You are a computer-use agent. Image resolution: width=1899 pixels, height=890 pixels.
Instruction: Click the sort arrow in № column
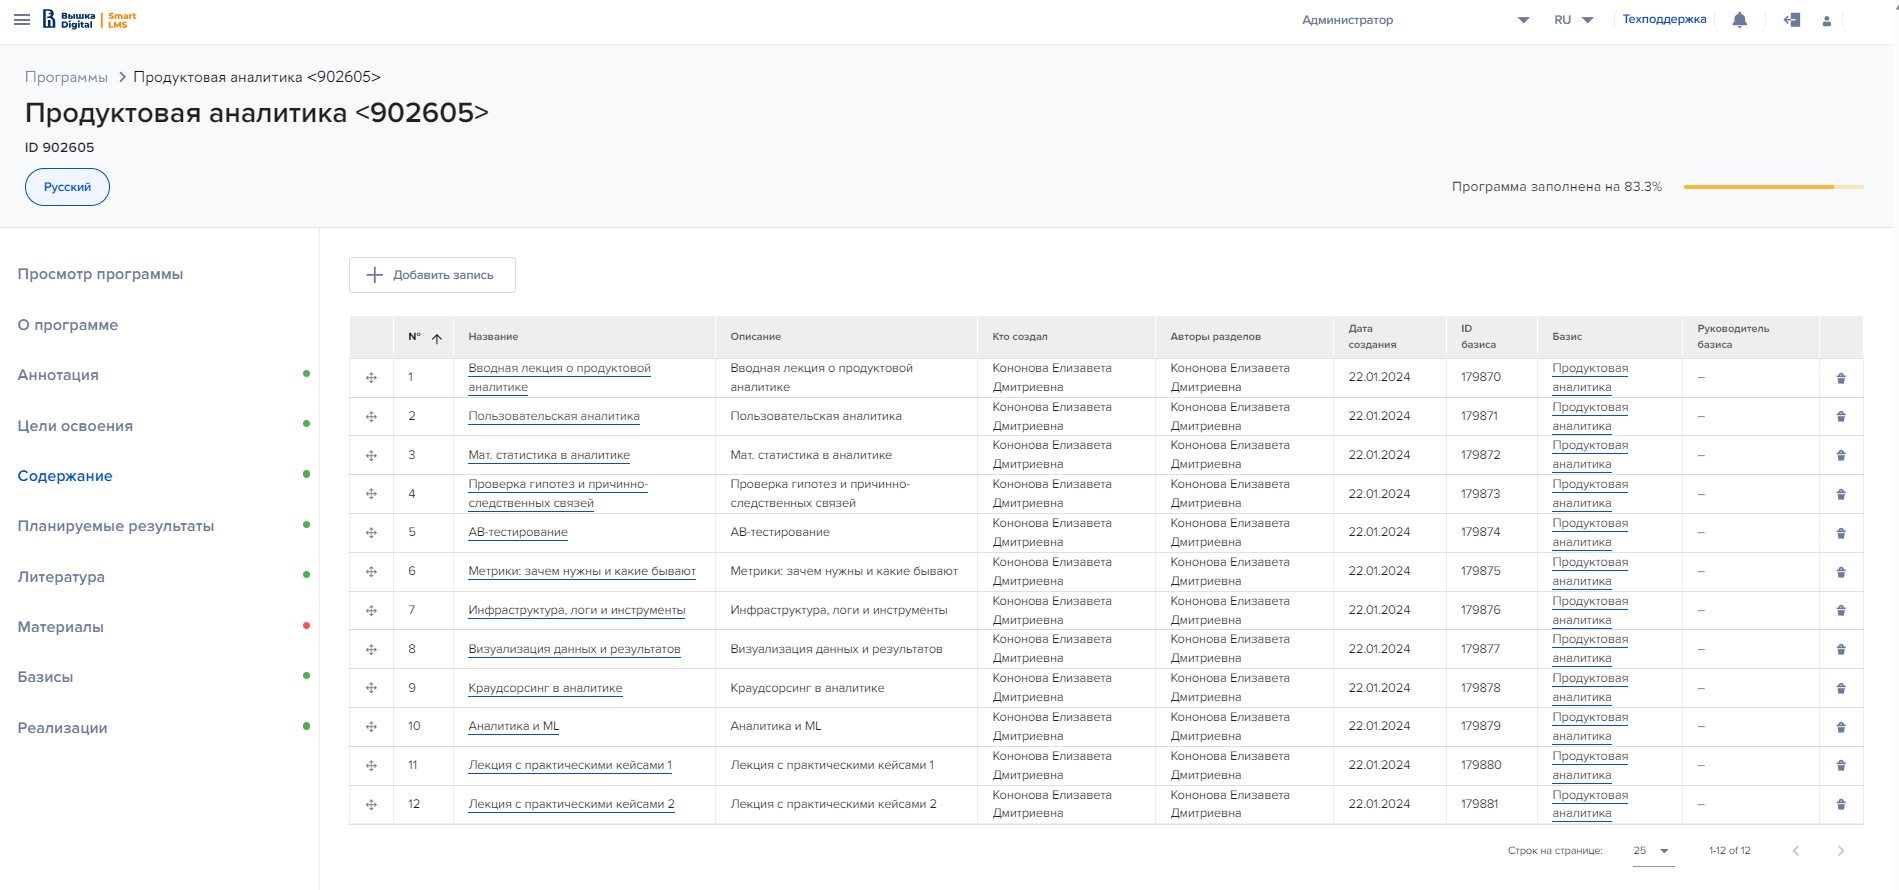coord(437,338)
